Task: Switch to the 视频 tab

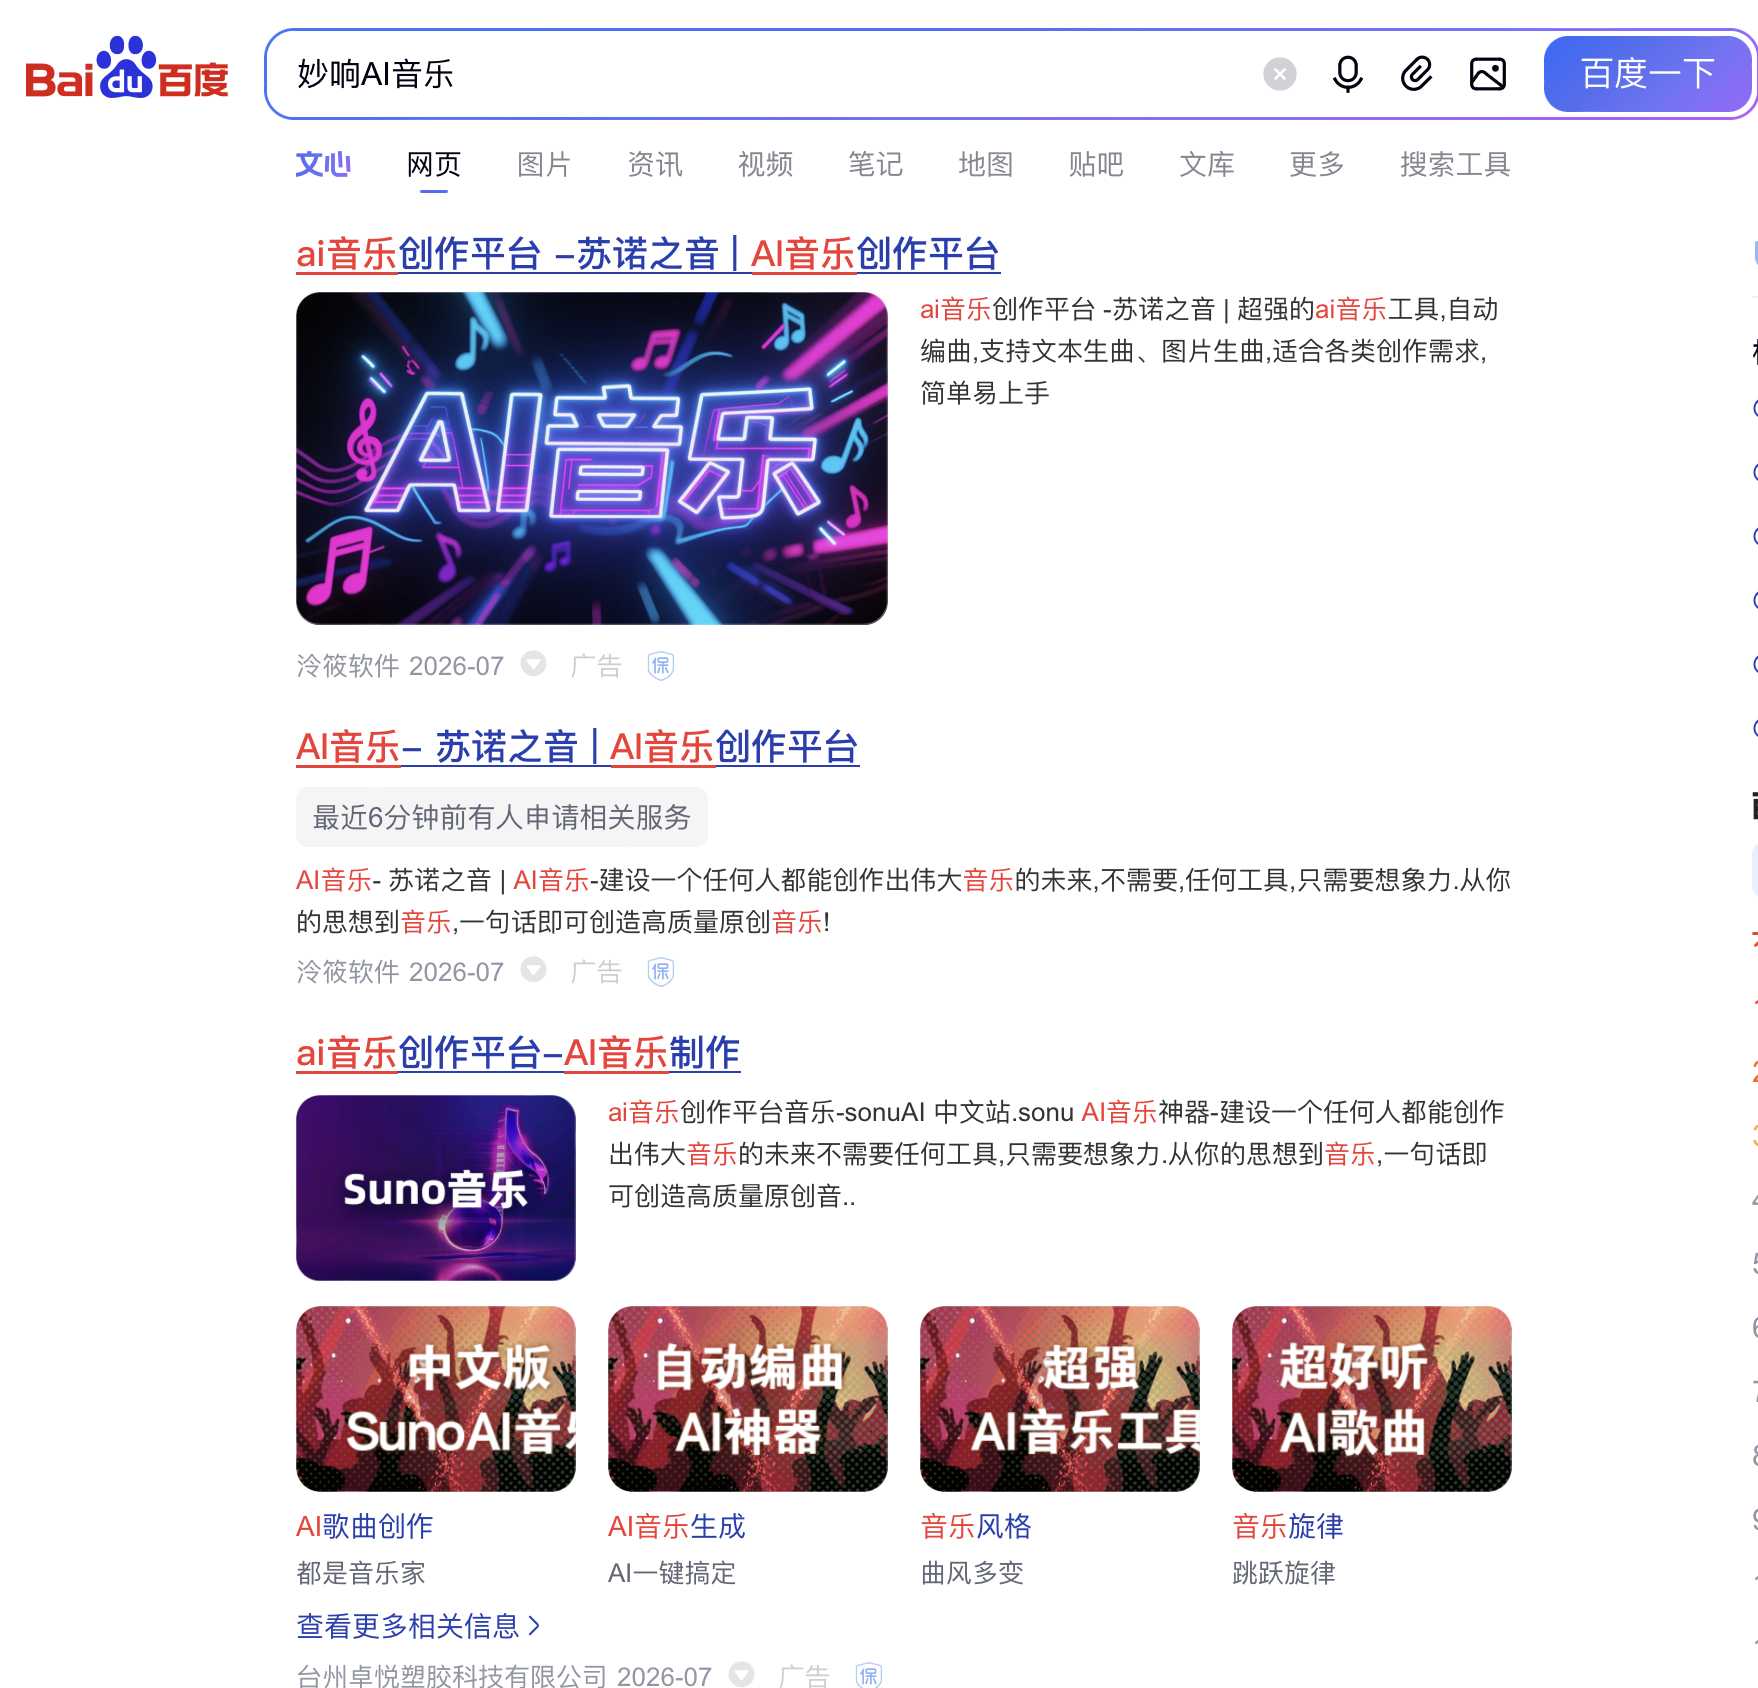Action: click(765, 164)
